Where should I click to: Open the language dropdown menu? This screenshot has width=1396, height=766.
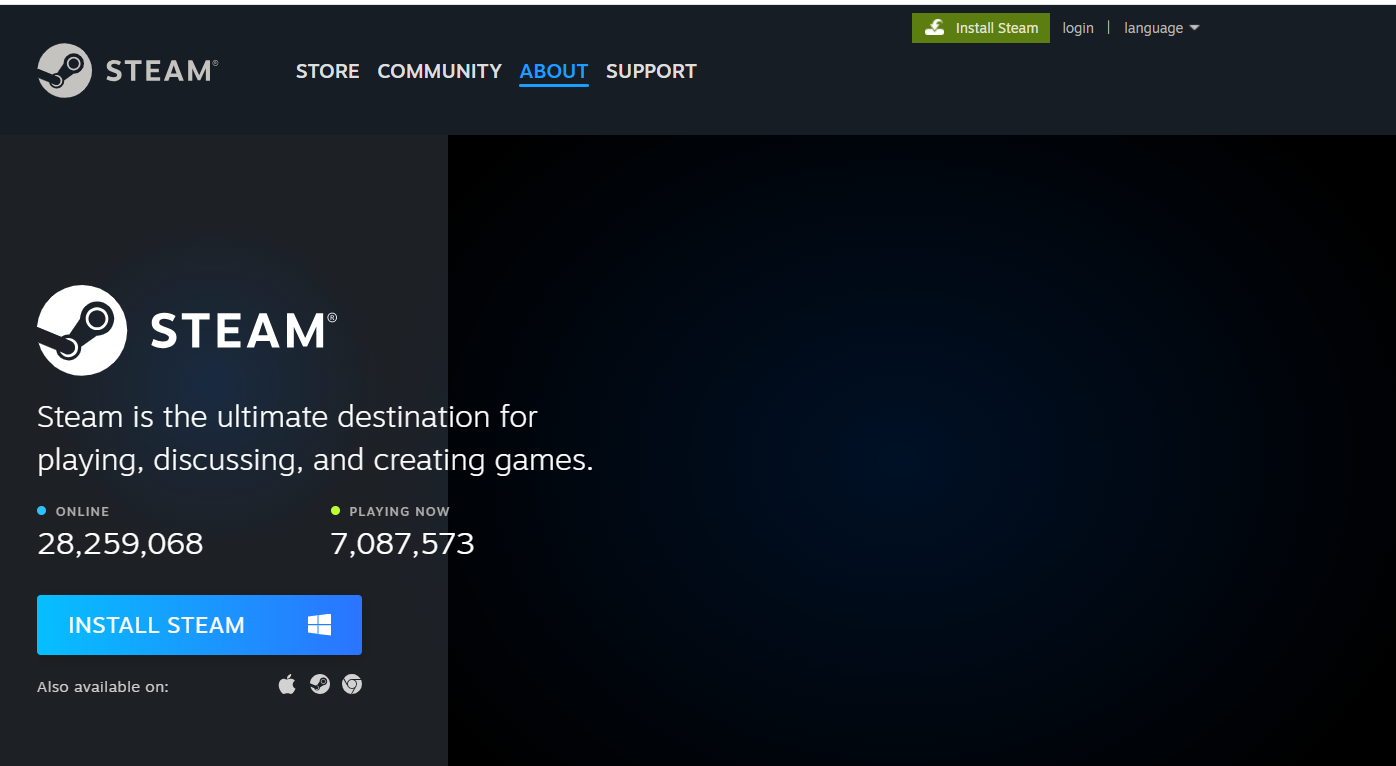[1153, 28]
